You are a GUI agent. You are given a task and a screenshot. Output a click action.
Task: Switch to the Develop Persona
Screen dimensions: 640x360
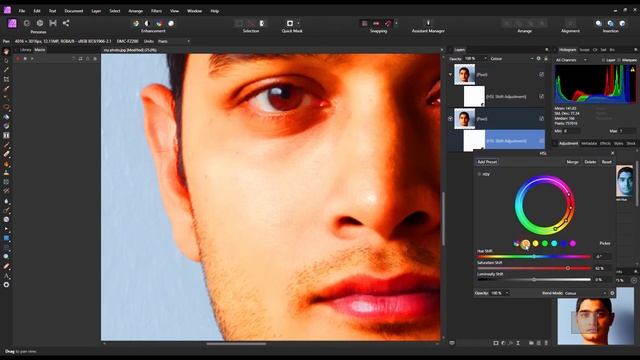pyautogui.click(x=40, y=23)
